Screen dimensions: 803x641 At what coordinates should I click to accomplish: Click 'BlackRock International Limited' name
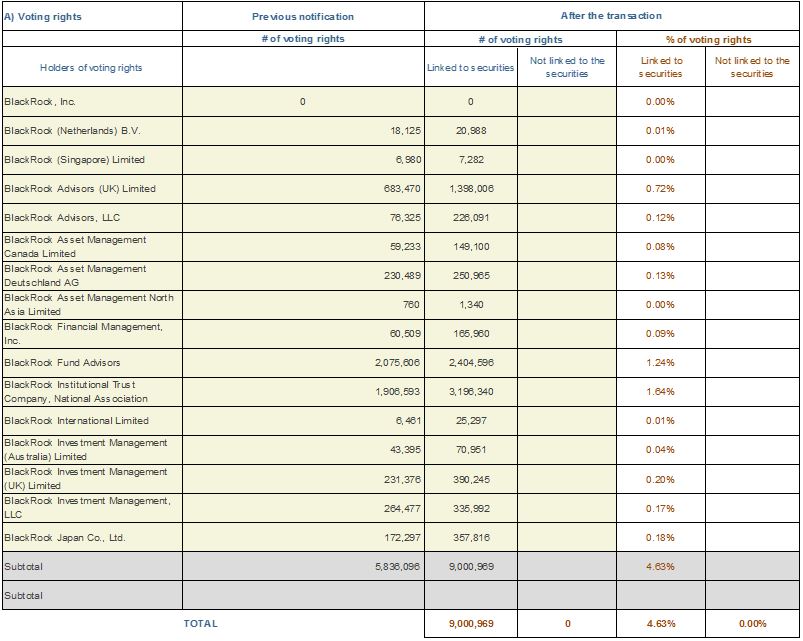coord(76,420)
